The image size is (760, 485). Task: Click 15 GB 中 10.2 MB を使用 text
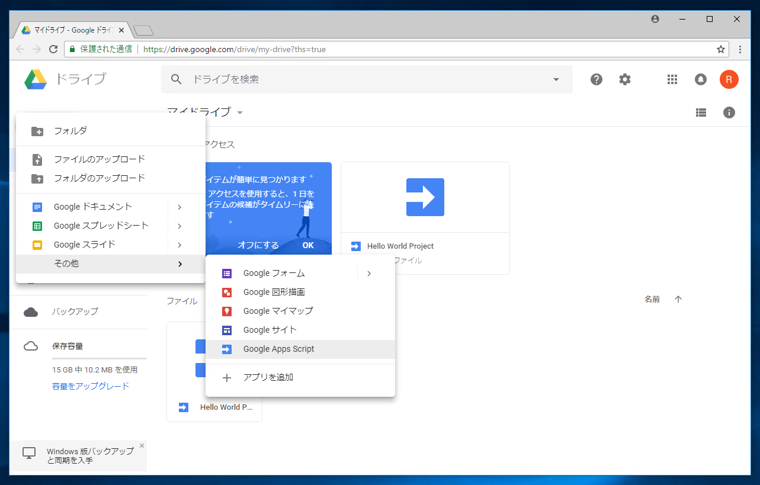click(95, 370)
